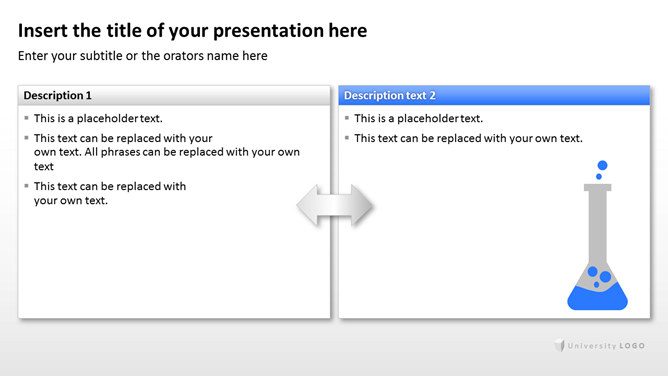Select the grey double-headed arrow shape
The image size is (668, 376).
click(334, 205)
